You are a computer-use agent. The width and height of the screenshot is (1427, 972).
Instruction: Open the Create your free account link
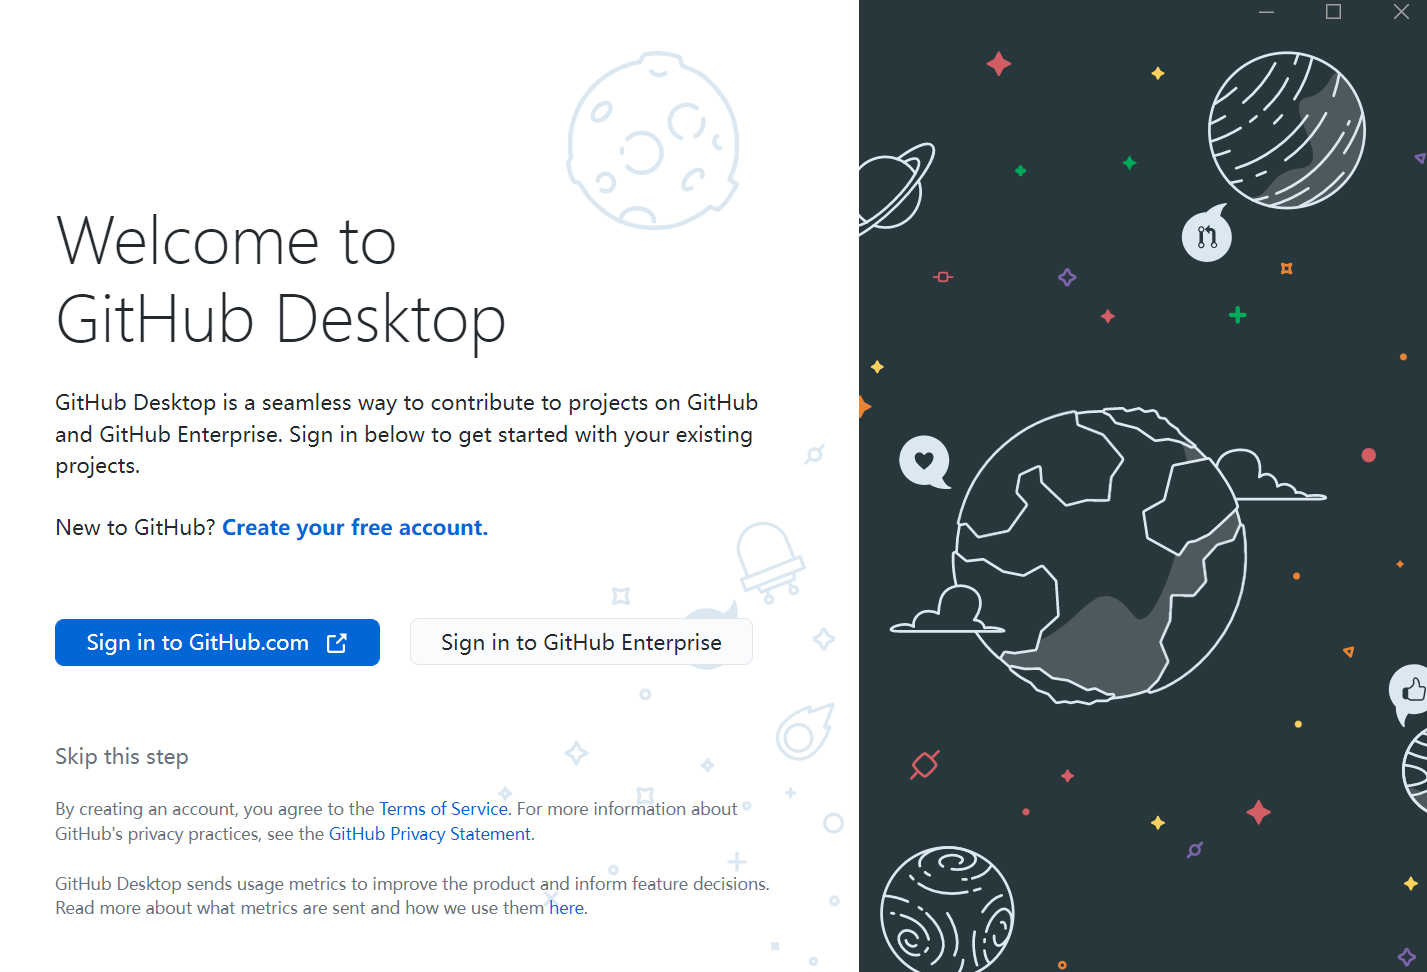pyautogui.click(x=354, y=527)
